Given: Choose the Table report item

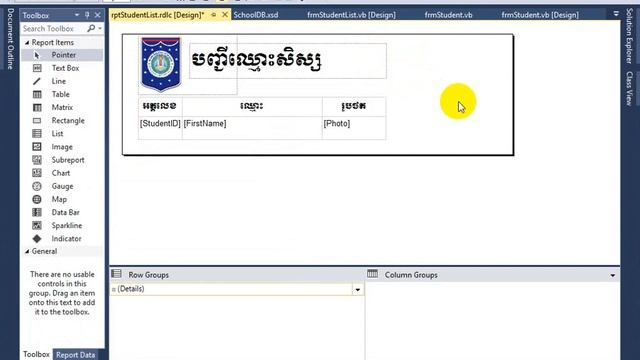Looking at the screenshot, I should point(62,94).
